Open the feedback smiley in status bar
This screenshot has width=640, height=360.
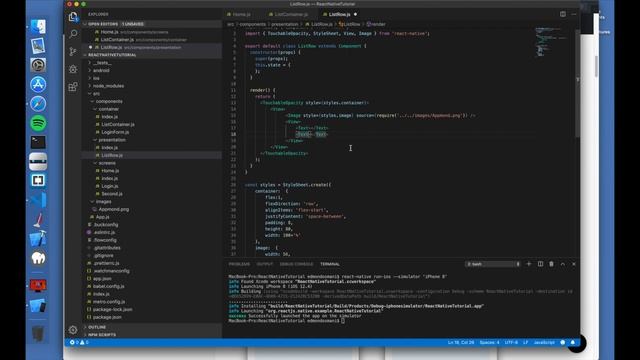(563, 342)
